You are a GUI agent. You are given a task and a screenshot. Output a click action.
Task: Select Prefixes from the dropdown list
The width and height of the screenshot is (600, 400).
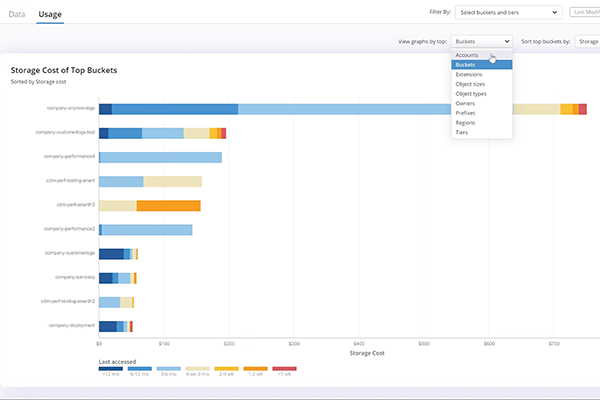pos(467,112)
